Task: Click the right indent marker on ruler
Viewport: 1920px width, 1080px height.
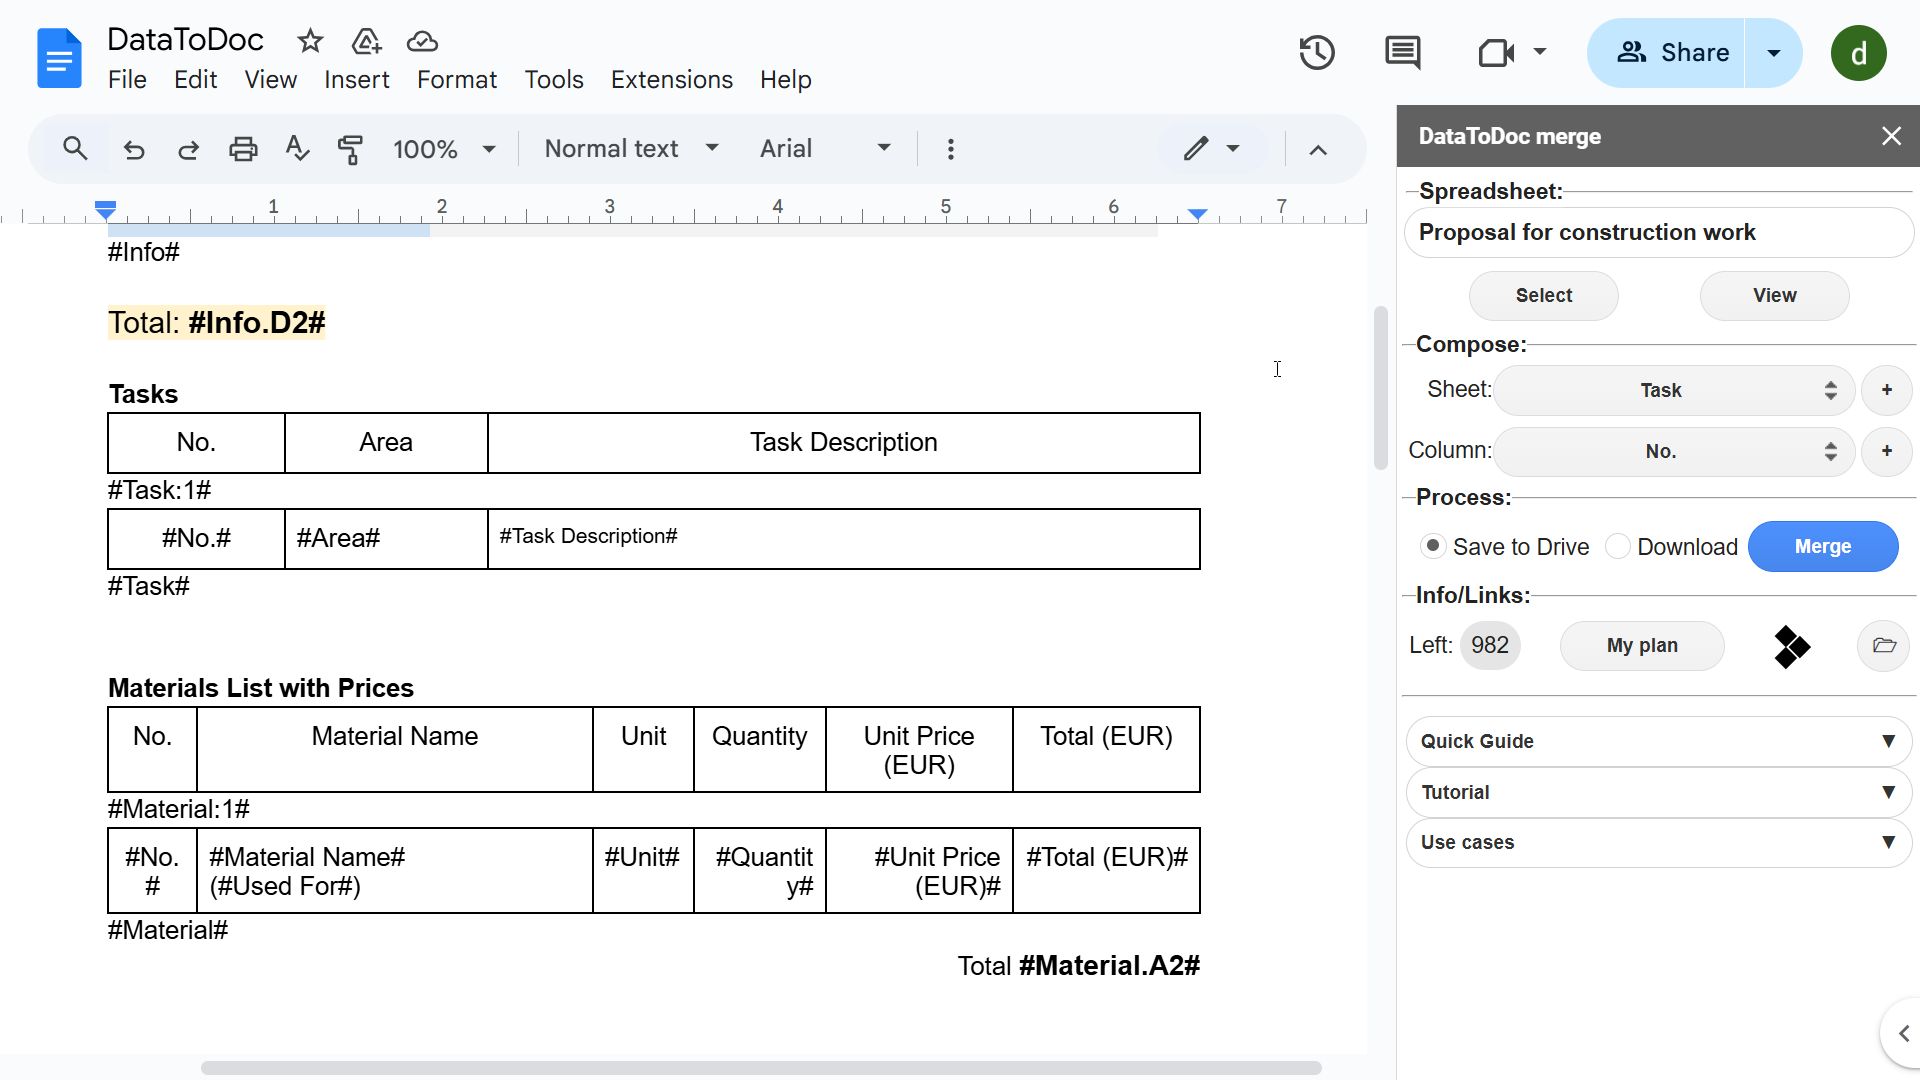Action: 1197,213
